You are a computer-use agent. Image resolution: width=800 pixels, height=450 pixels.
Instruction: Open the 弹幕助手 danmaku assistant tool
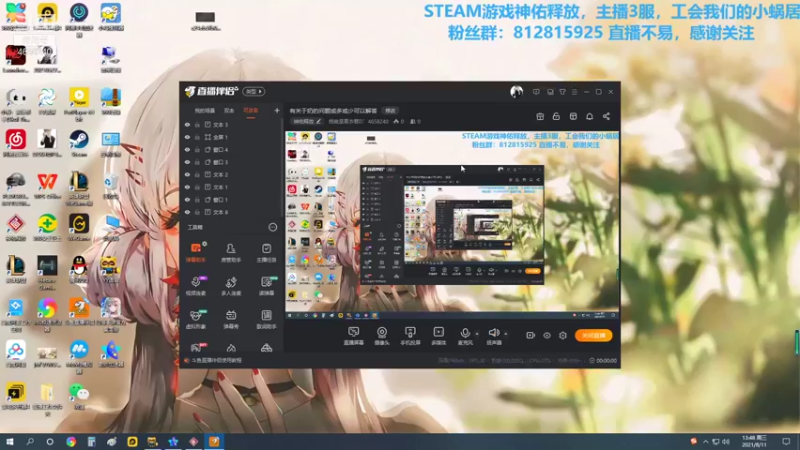(195, 253)
